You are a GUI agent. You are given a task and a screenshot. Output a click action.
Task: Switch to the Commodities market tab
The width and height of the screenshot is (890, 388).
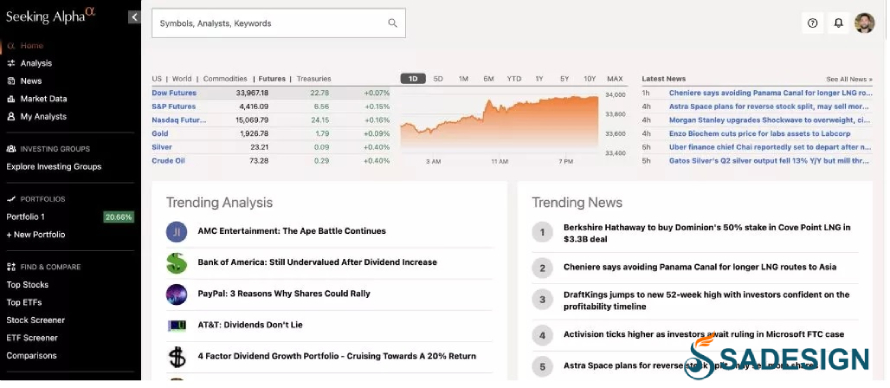(225, 79)
